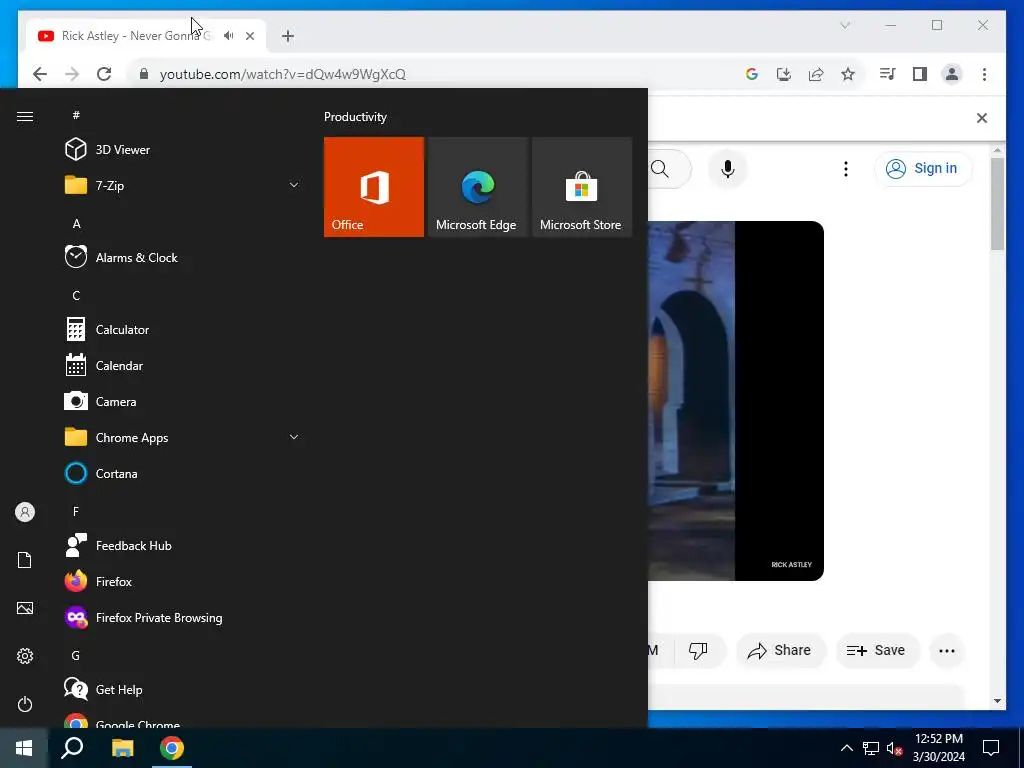Click YouTube voice search microphone

[728, 169]
